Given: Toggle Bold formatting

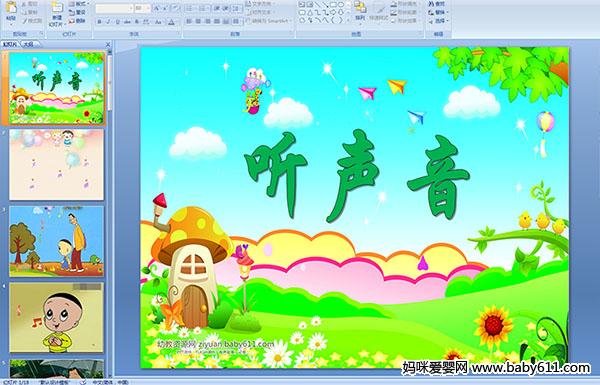Looking at the screenshot, I should coord(99,22).
